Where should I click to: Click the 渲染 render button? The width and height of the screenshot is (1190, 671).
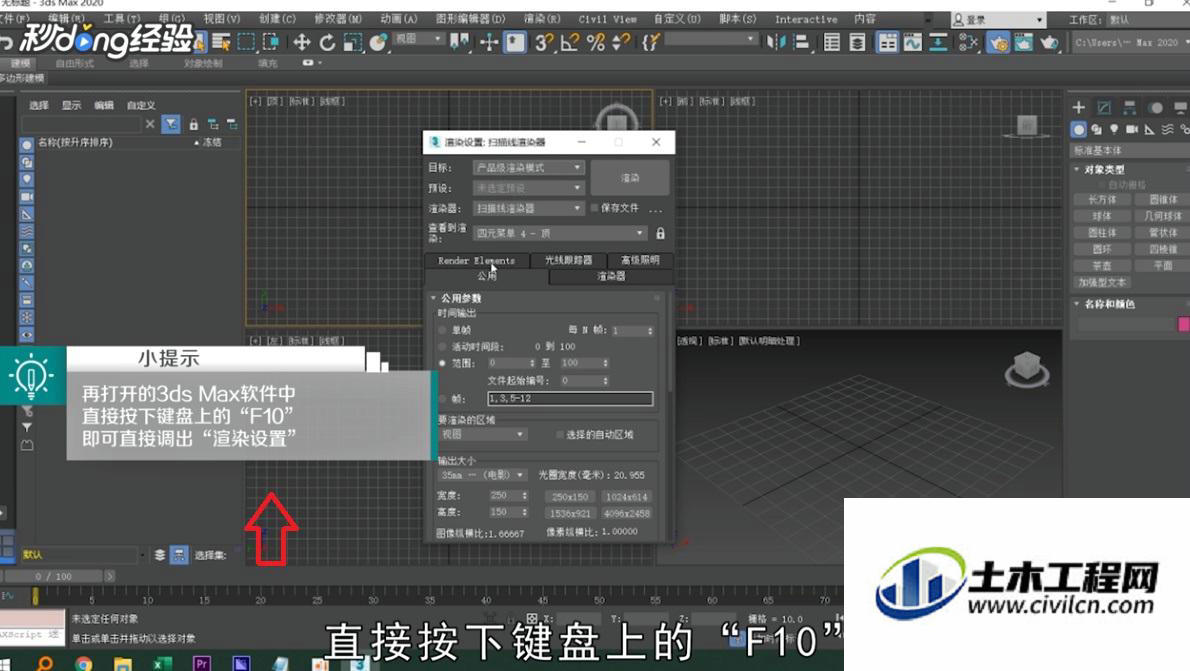[x=630, y=178]
